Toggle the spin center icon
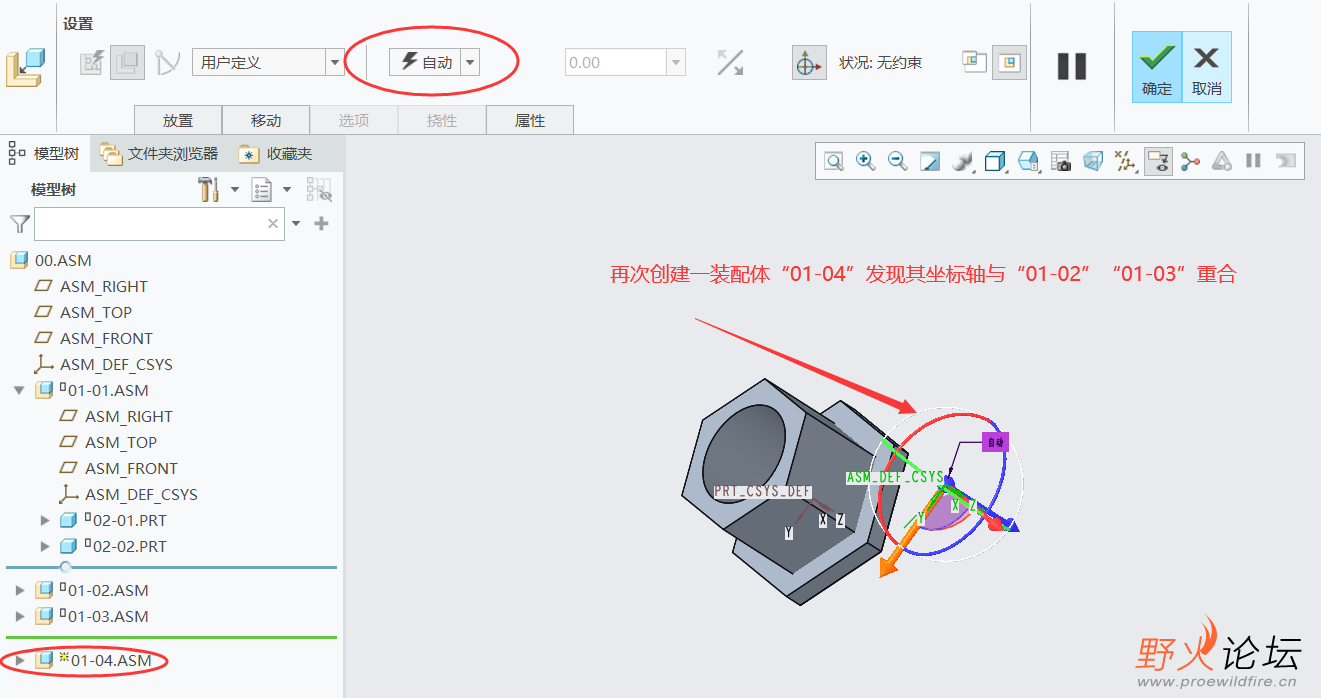Screen dimensions: 1321x698 (x=1190, y=161)
